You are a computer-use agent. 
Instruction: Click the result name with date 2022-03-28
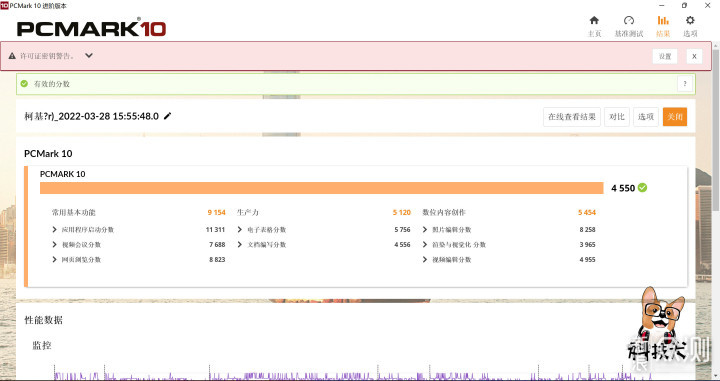pyautogui.click(x=91, y=116)
